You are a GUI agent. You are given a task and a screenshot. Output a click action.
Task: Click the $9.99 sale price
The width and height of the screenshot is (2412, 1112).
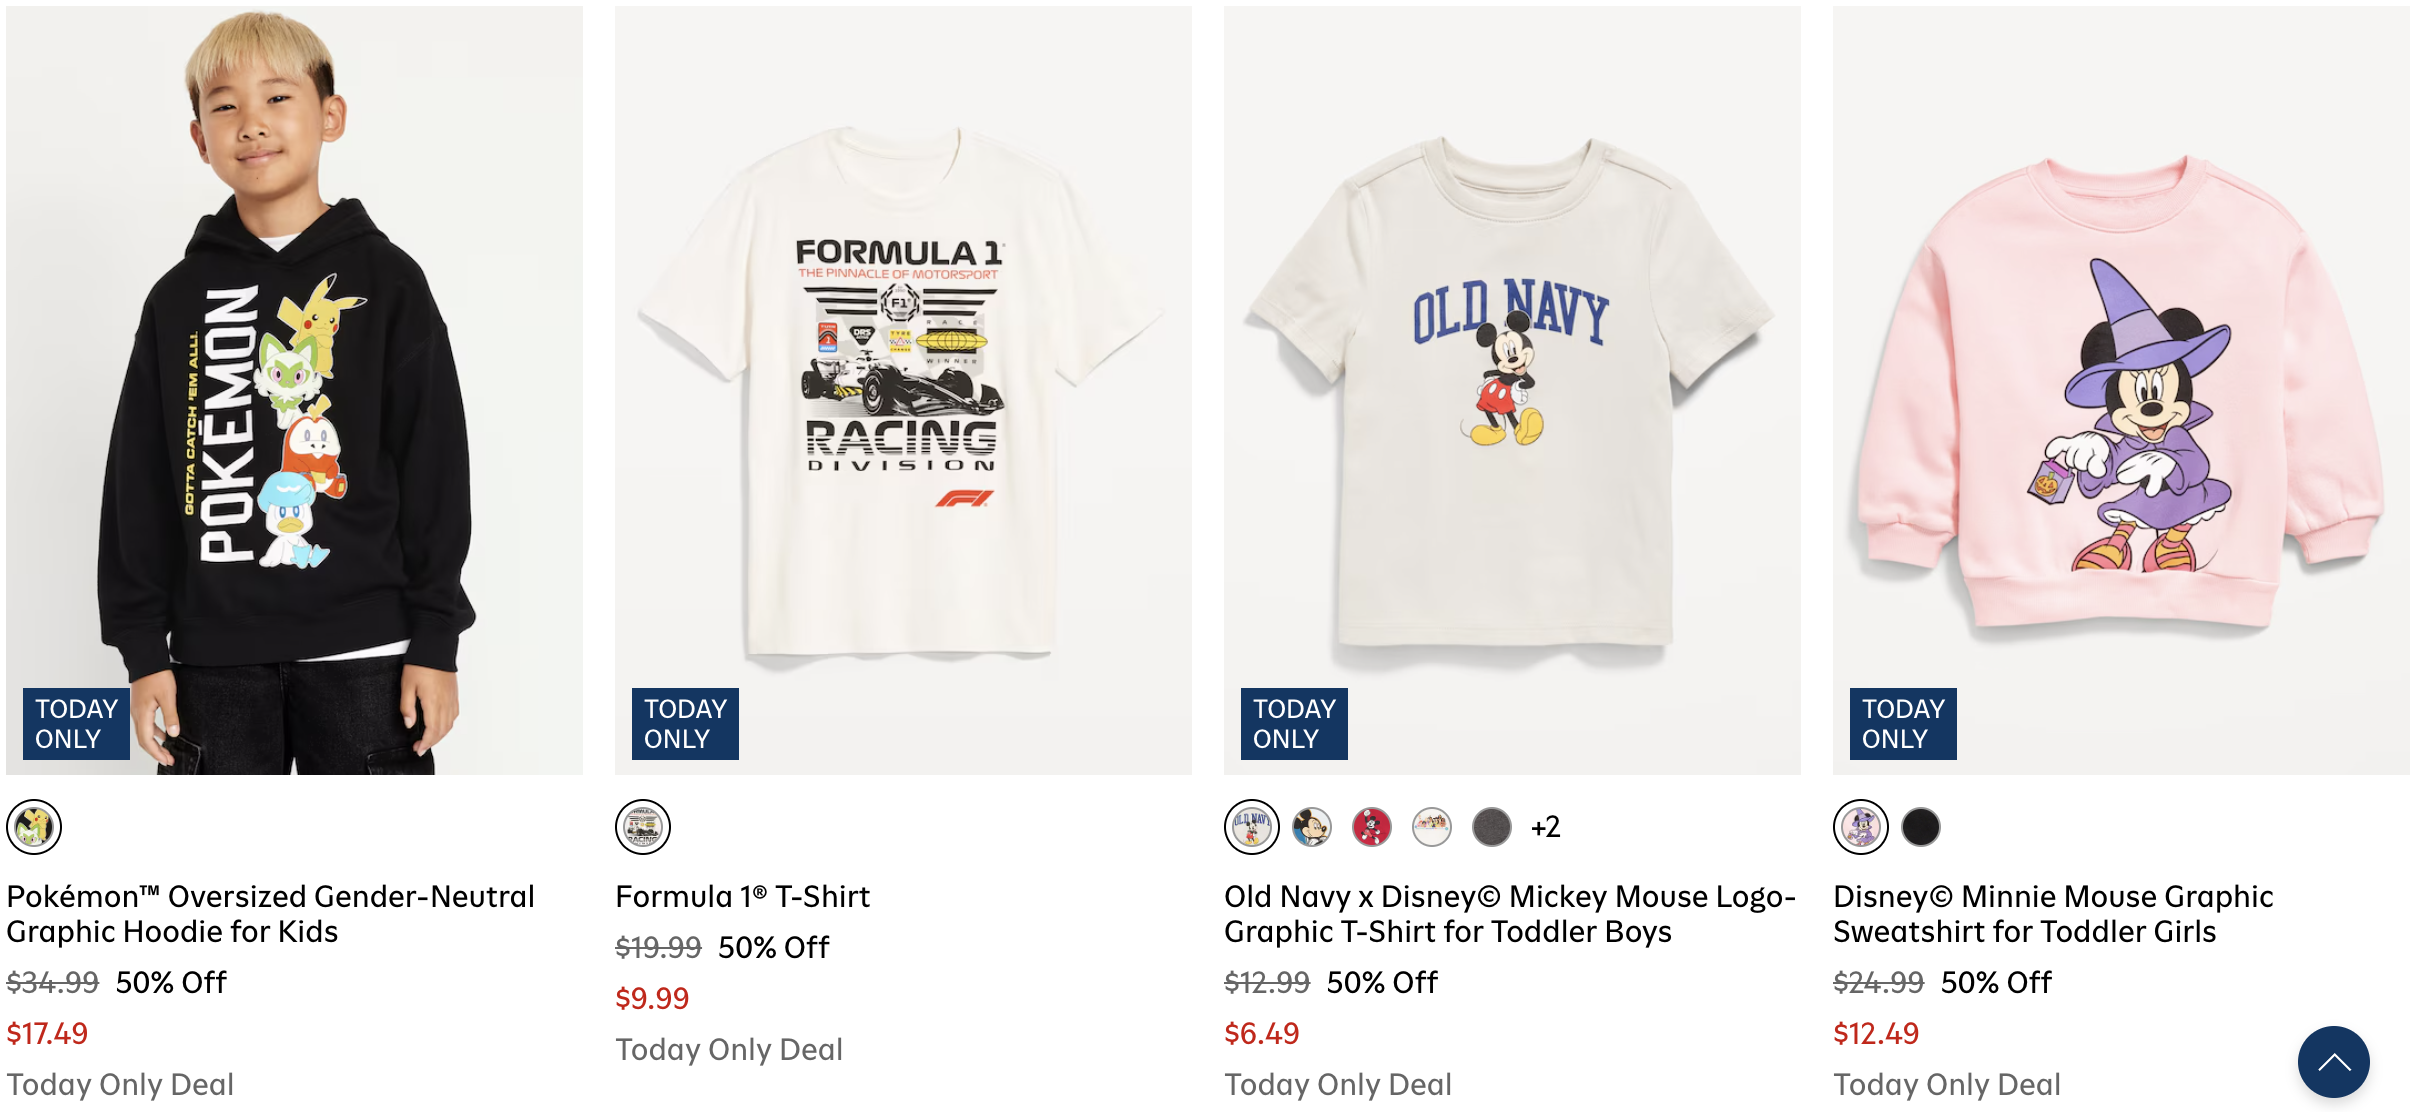point(652,998)
